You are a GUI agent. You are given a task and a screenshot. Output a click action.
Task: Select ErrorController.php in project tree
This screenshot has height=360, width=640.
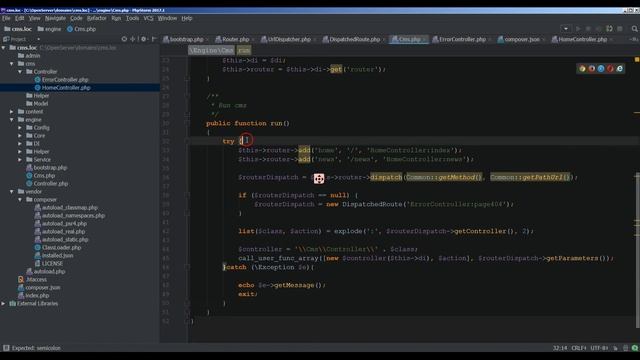(x=65, y=80)
